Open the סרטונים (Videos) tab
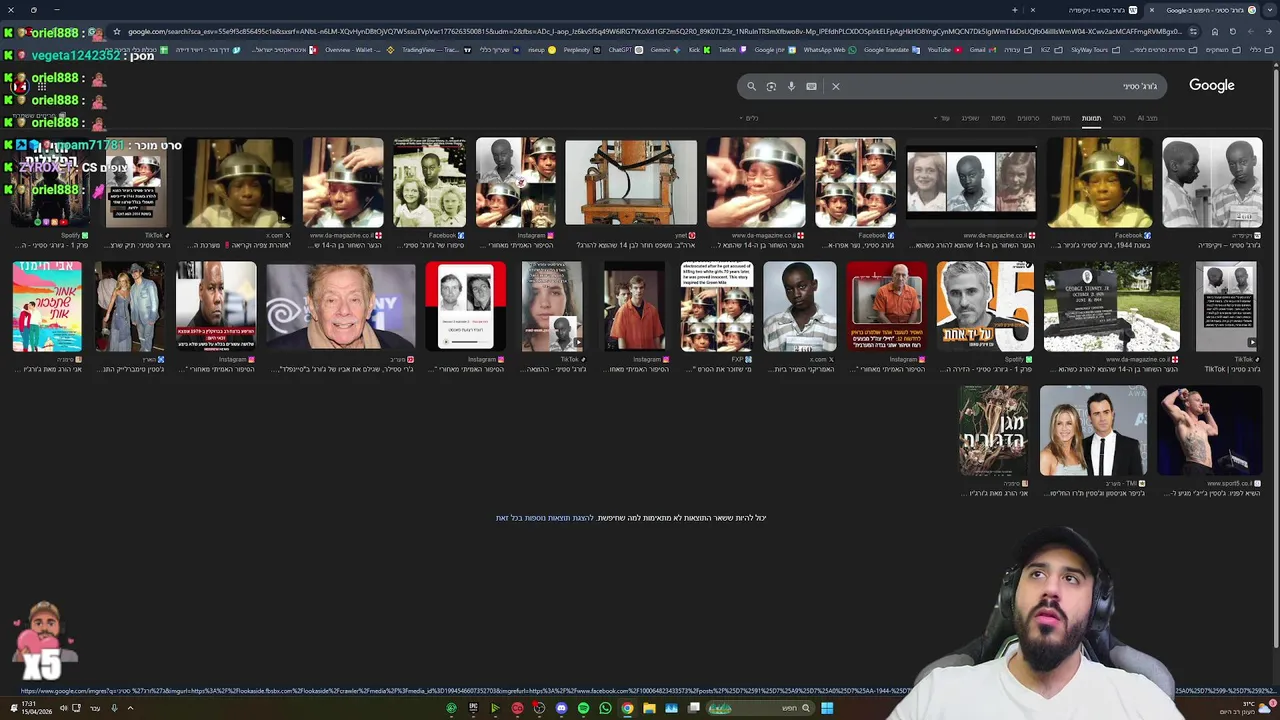 (x=1028, y=118)
